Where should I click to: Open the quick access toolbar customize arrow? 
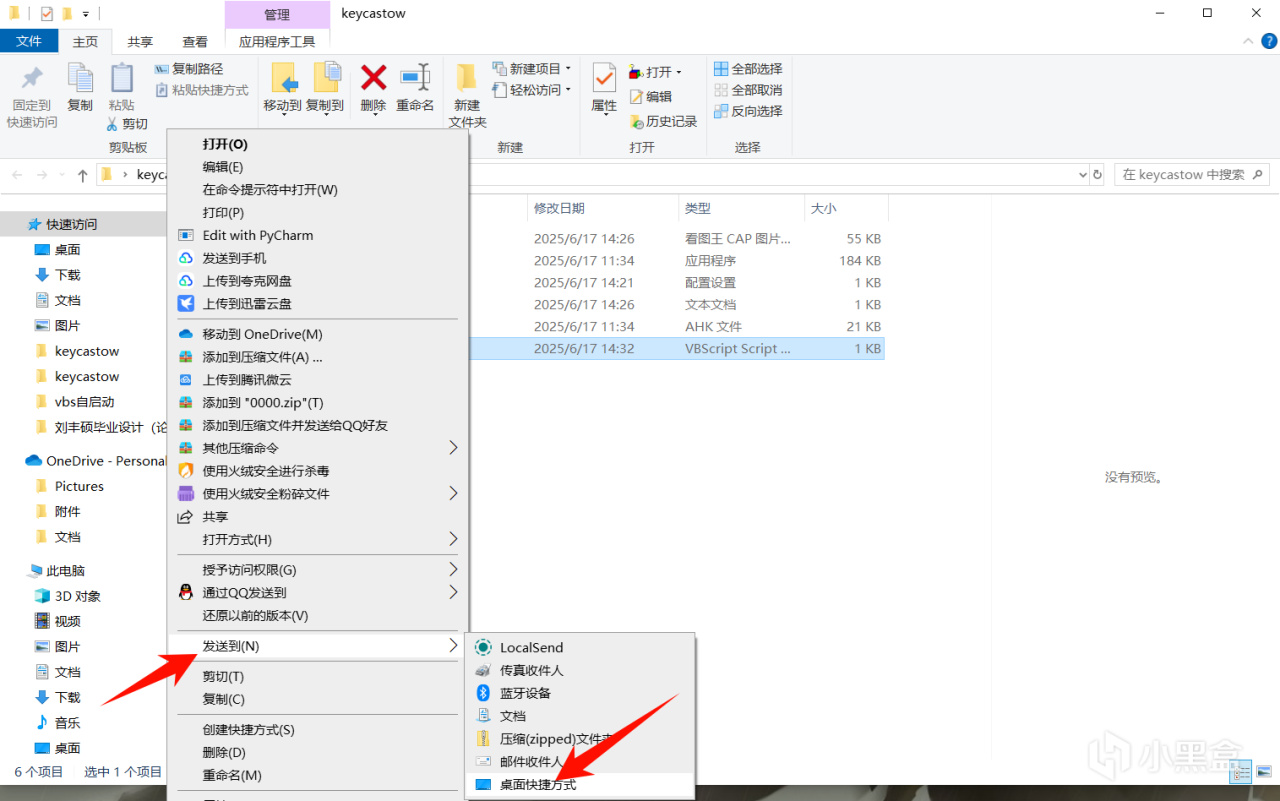coord(86,14)
